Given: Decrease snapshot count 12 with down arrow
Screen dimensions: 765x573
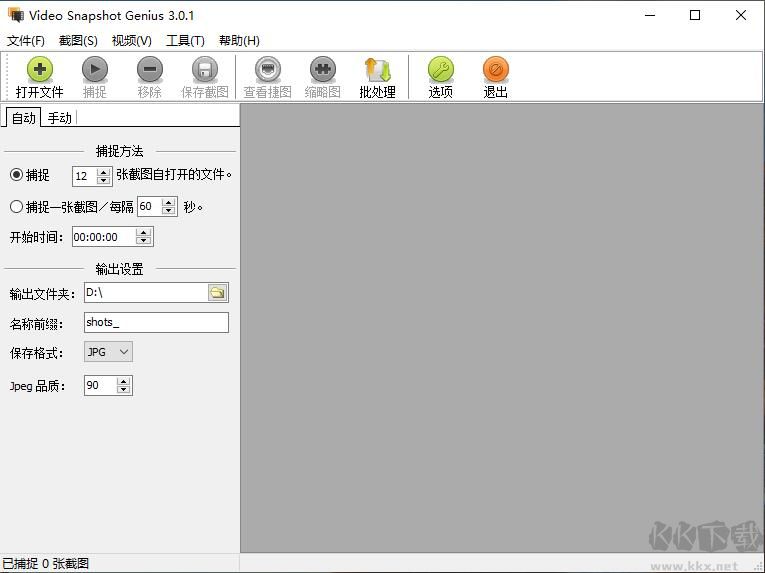Looking at the screenshot, I should point(103,181).
